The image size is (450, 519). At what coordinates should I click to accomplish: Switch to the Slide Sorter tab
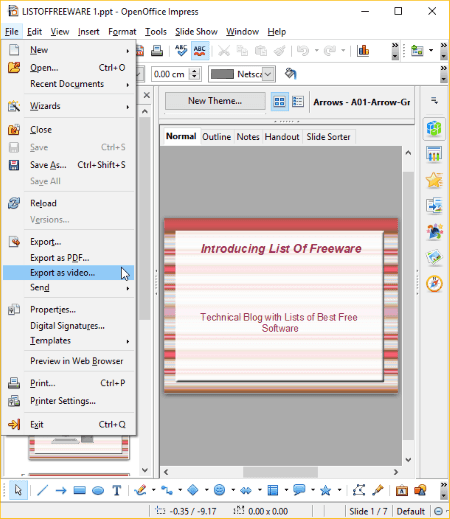pyautogui.click(x=328, y=137)
